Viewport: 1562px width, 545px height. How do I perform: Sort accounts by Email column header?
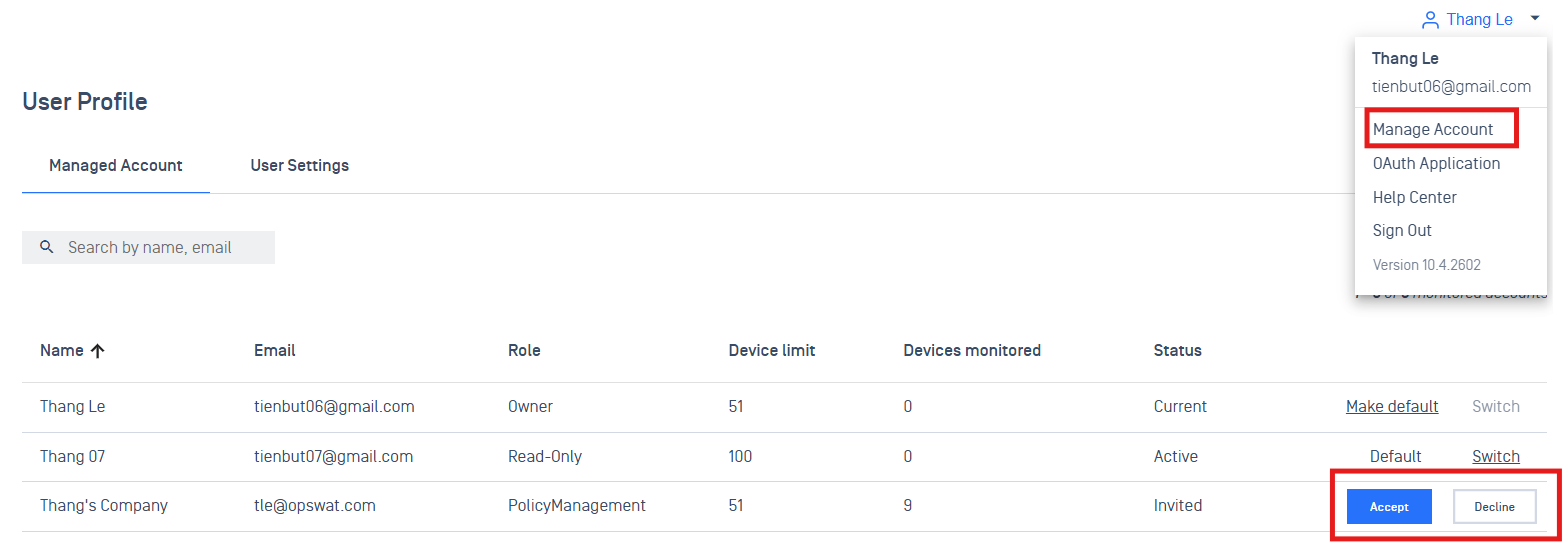point(274,351)
